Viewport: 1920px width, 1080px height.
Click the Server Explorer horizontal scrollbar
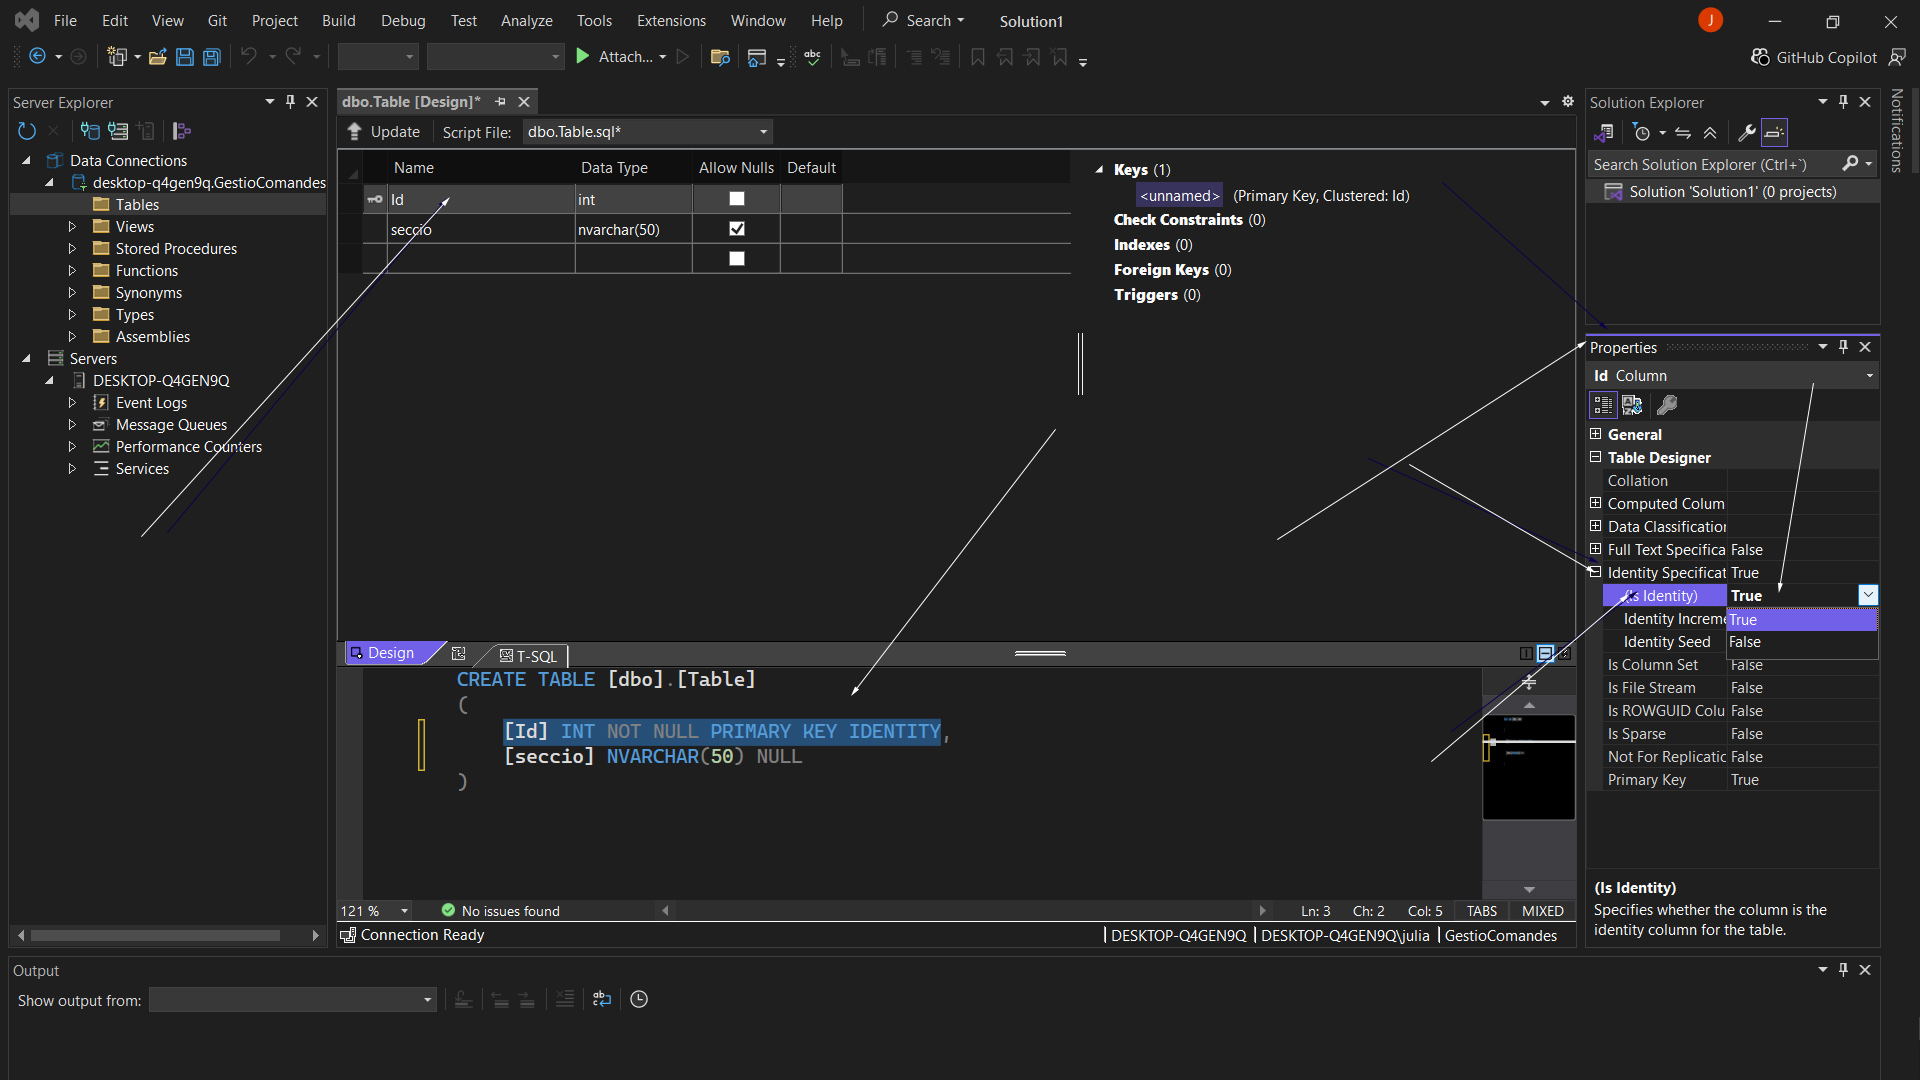[x=155, y=936]
